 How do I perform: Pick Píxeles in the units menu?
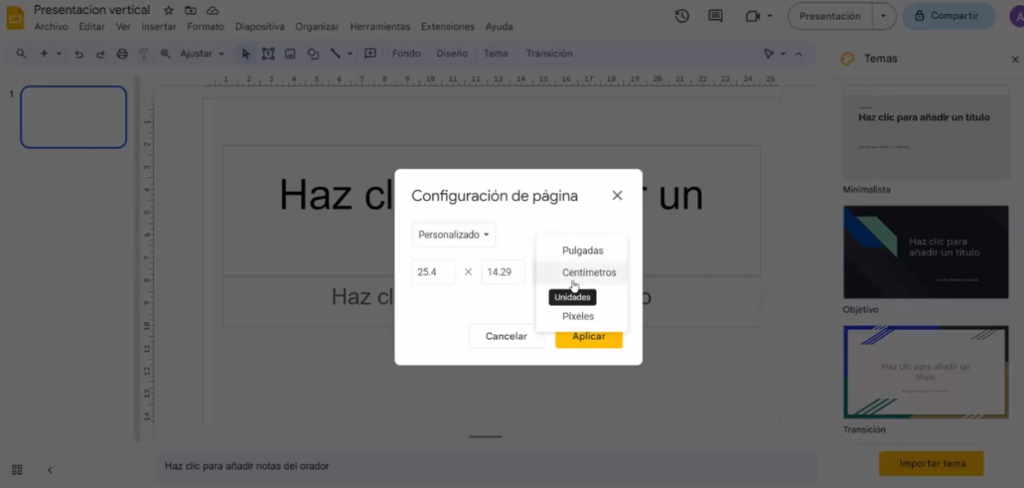(x=578, y=316)
